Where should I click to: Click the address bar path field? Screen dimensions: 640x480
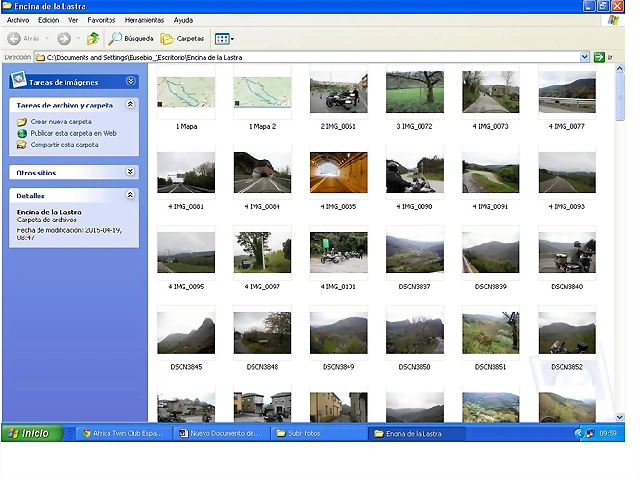click(x=307, y=58)
